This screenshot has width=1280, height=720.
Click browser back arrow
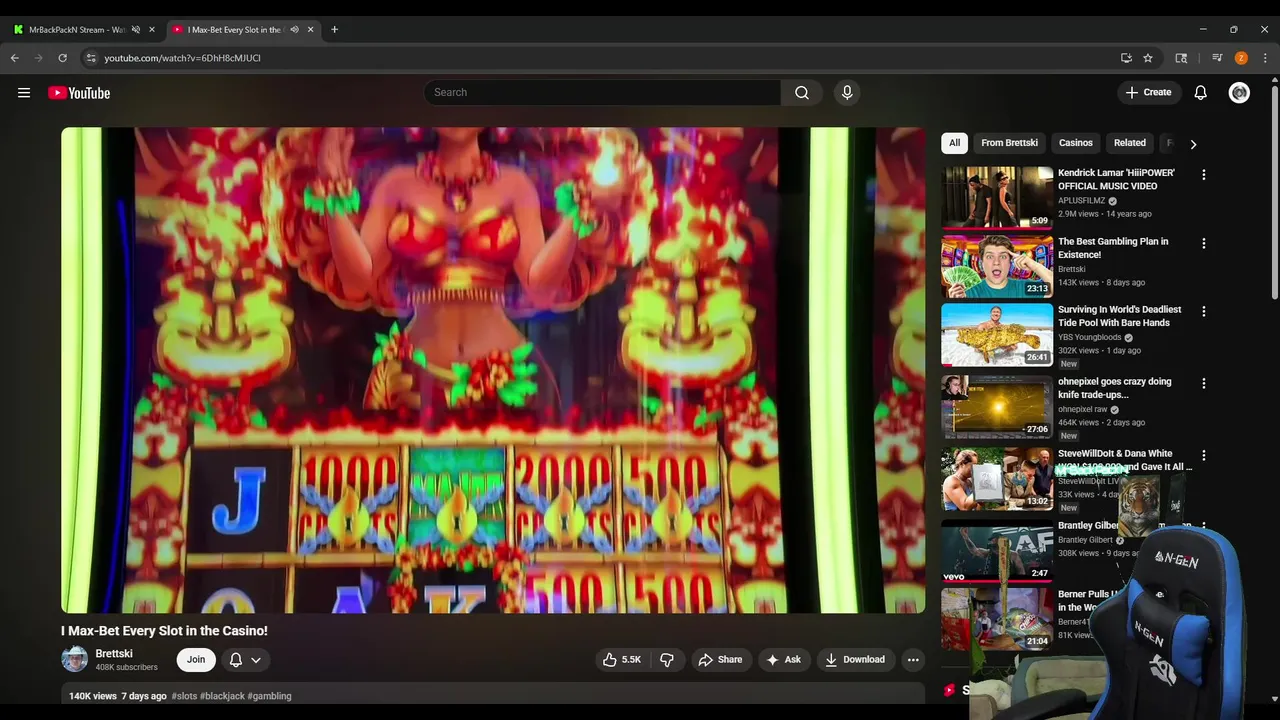[15, 58]
